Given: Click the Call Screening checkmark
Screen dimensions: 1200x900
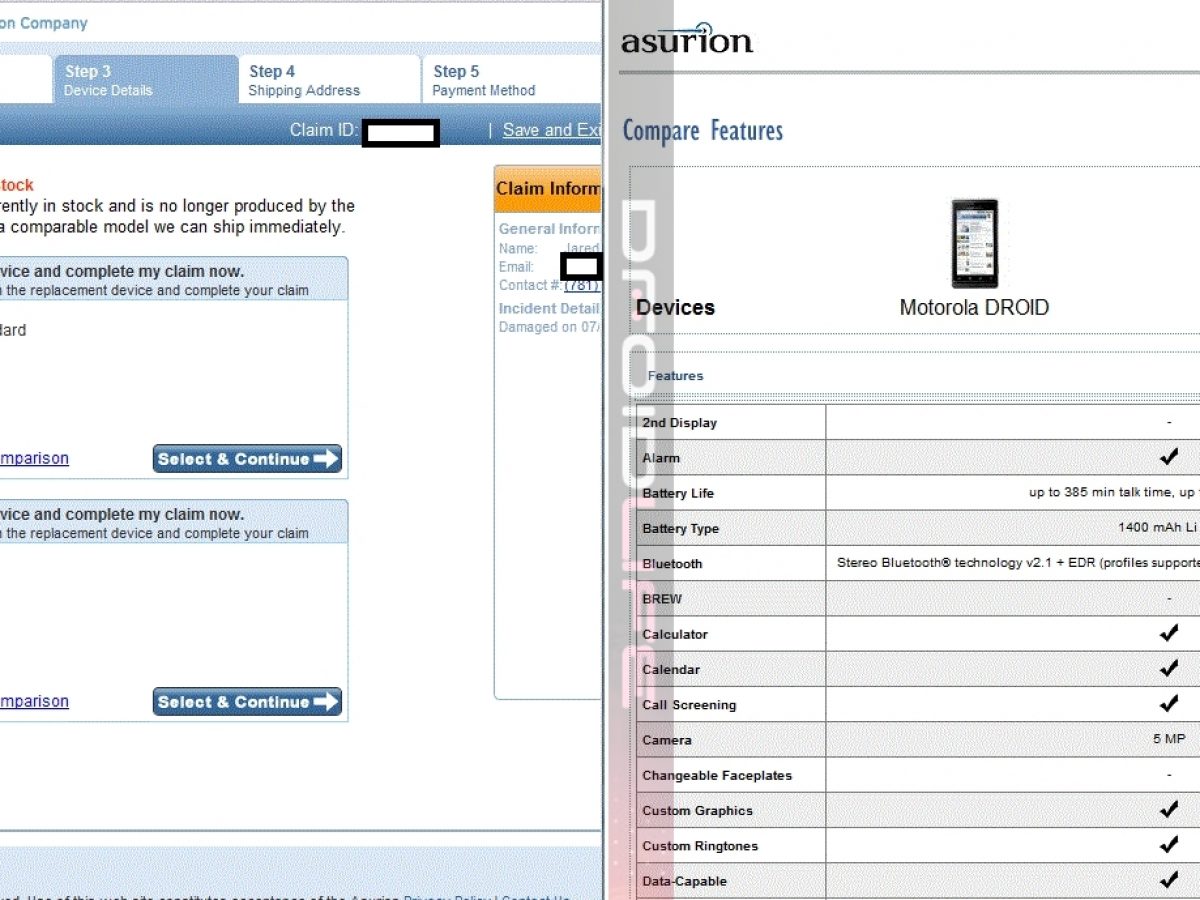Looking at the screenshot, I should 1168,704.
